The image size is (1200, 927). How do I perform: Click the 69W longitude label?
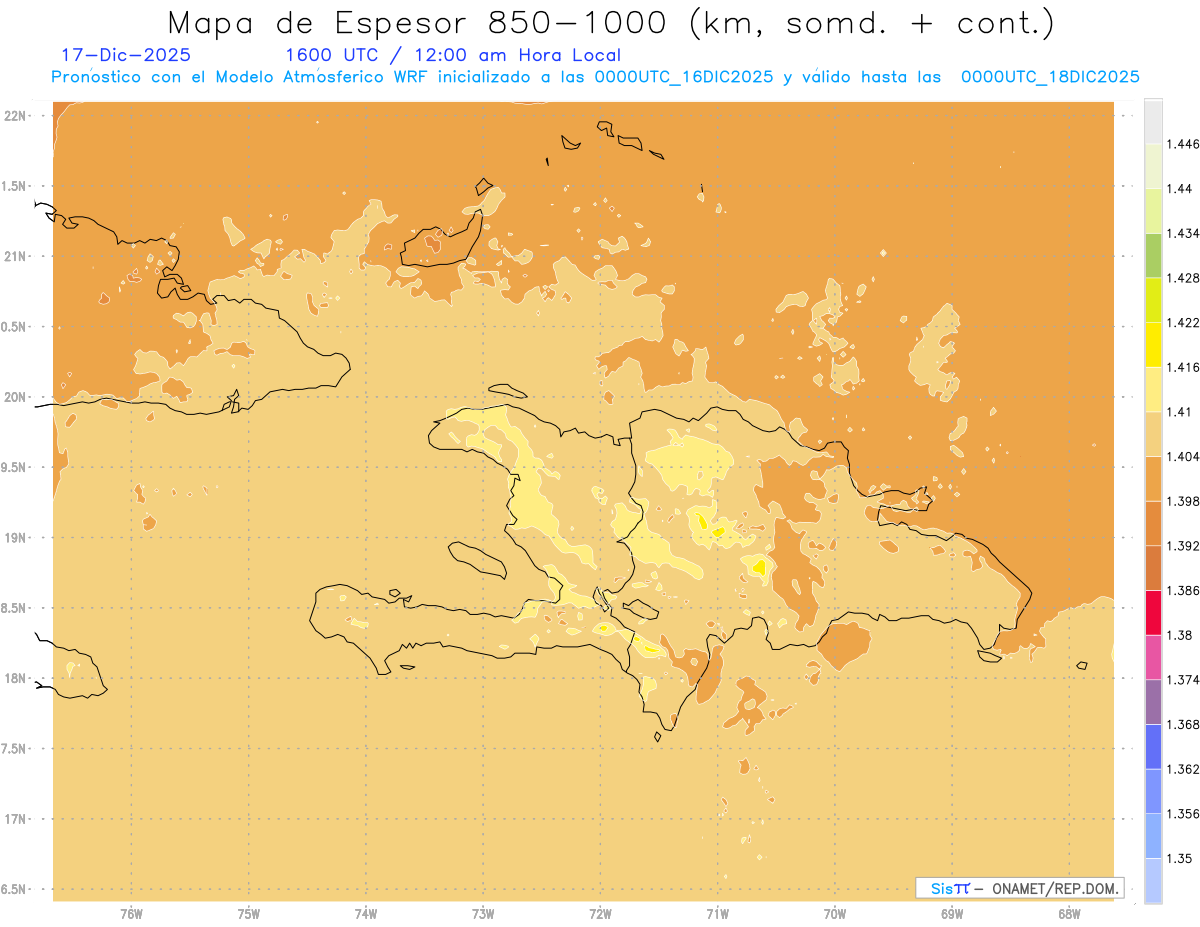click(952, 914)
